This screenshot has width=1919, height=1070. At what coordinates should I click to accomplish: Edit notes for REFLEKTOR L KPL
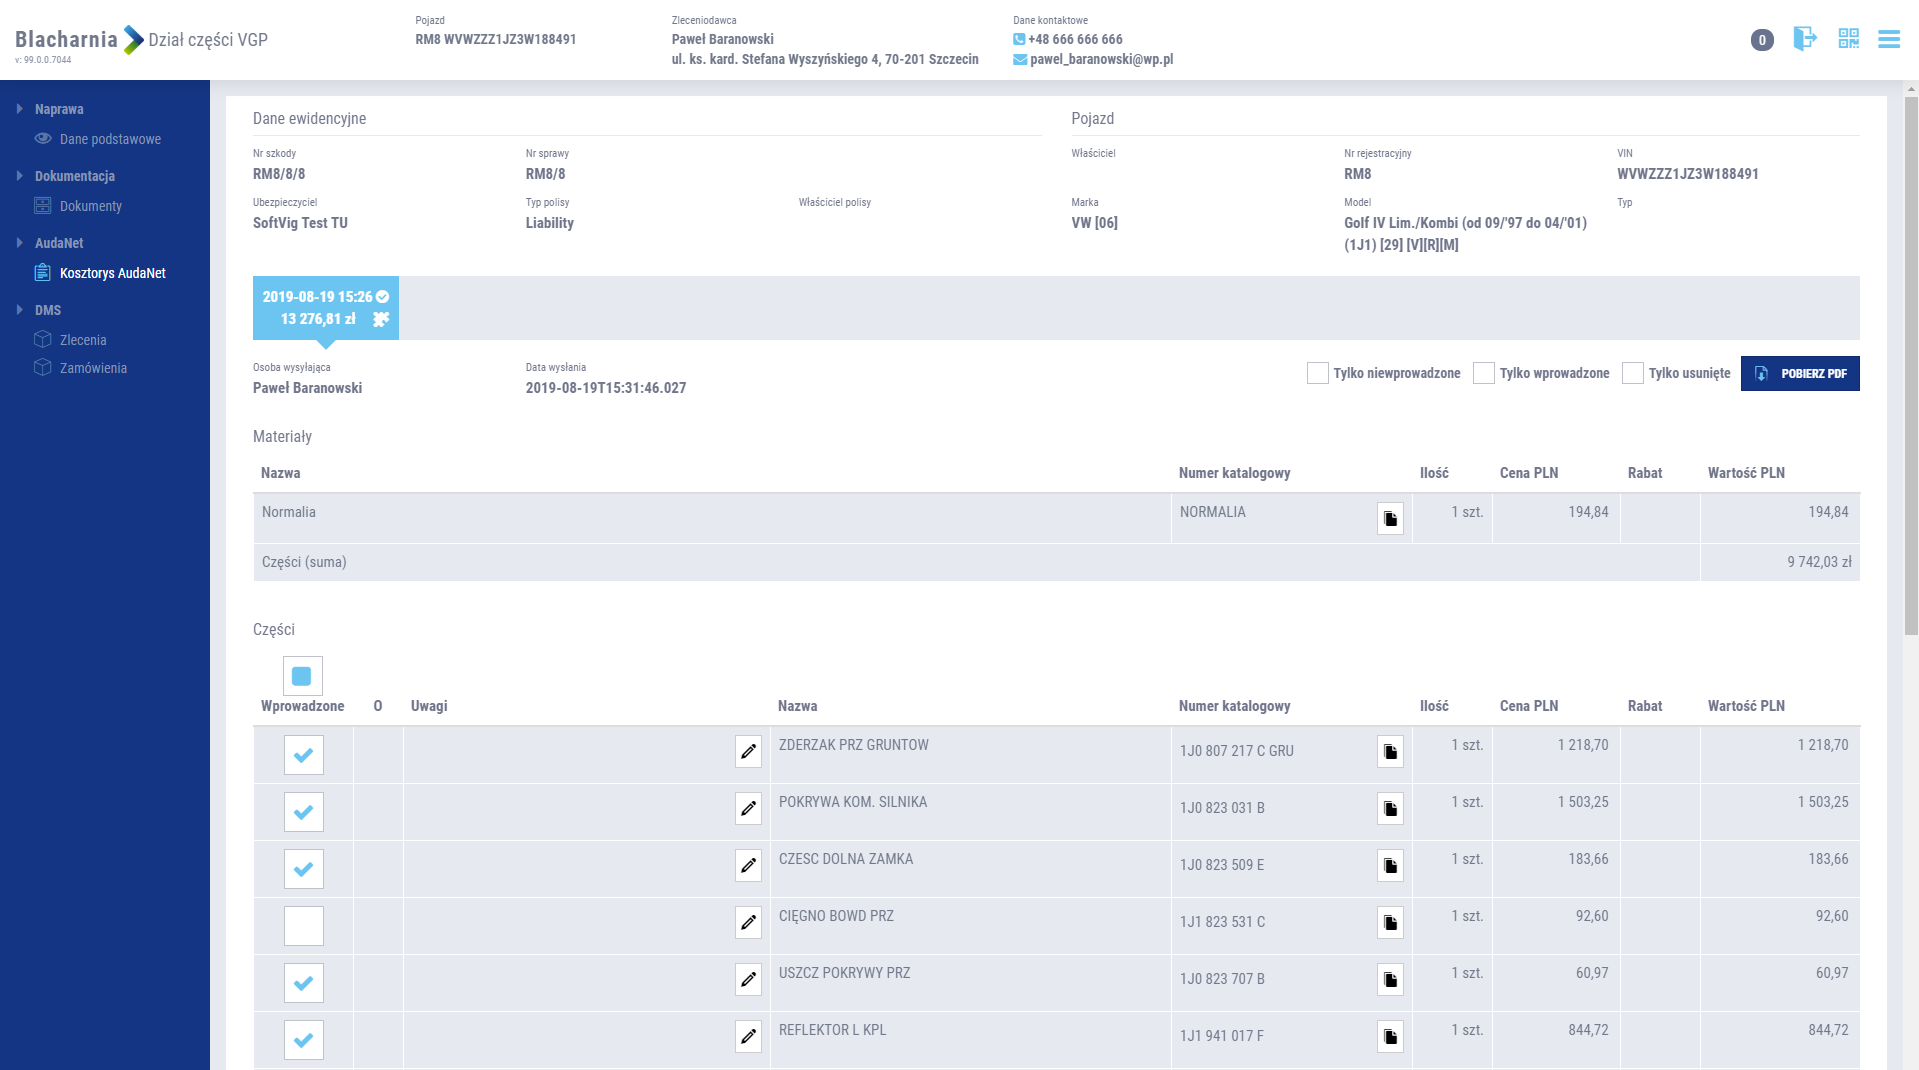pos(748,1037)
